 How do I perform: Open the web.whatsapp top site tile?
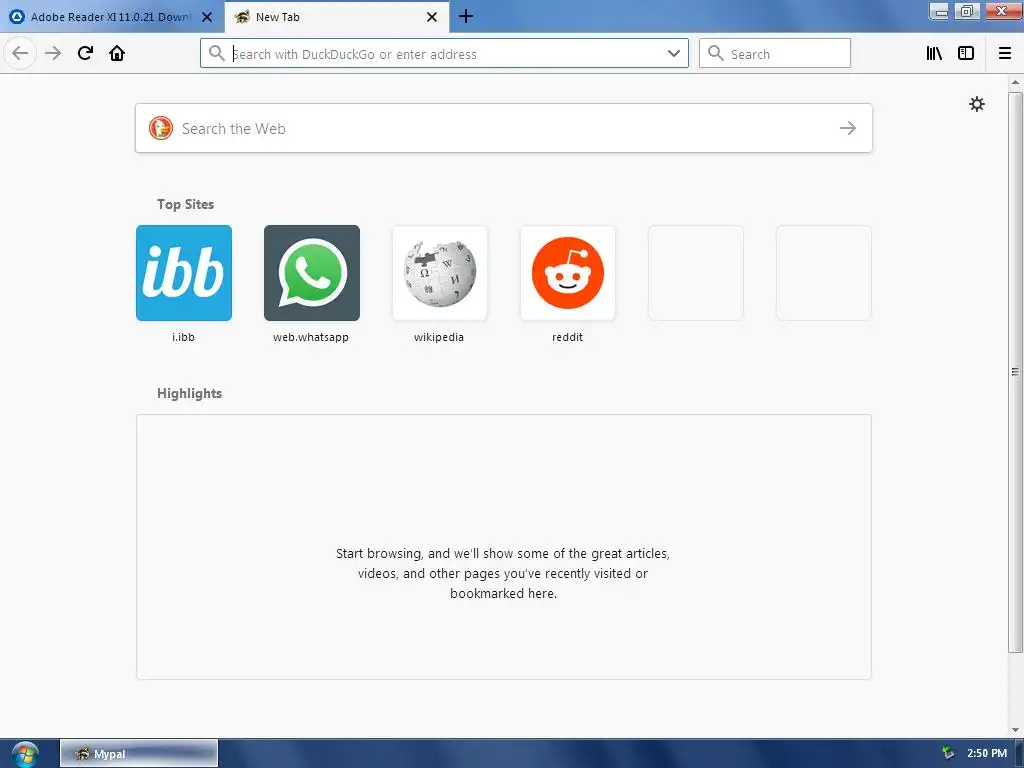point(312,273)
